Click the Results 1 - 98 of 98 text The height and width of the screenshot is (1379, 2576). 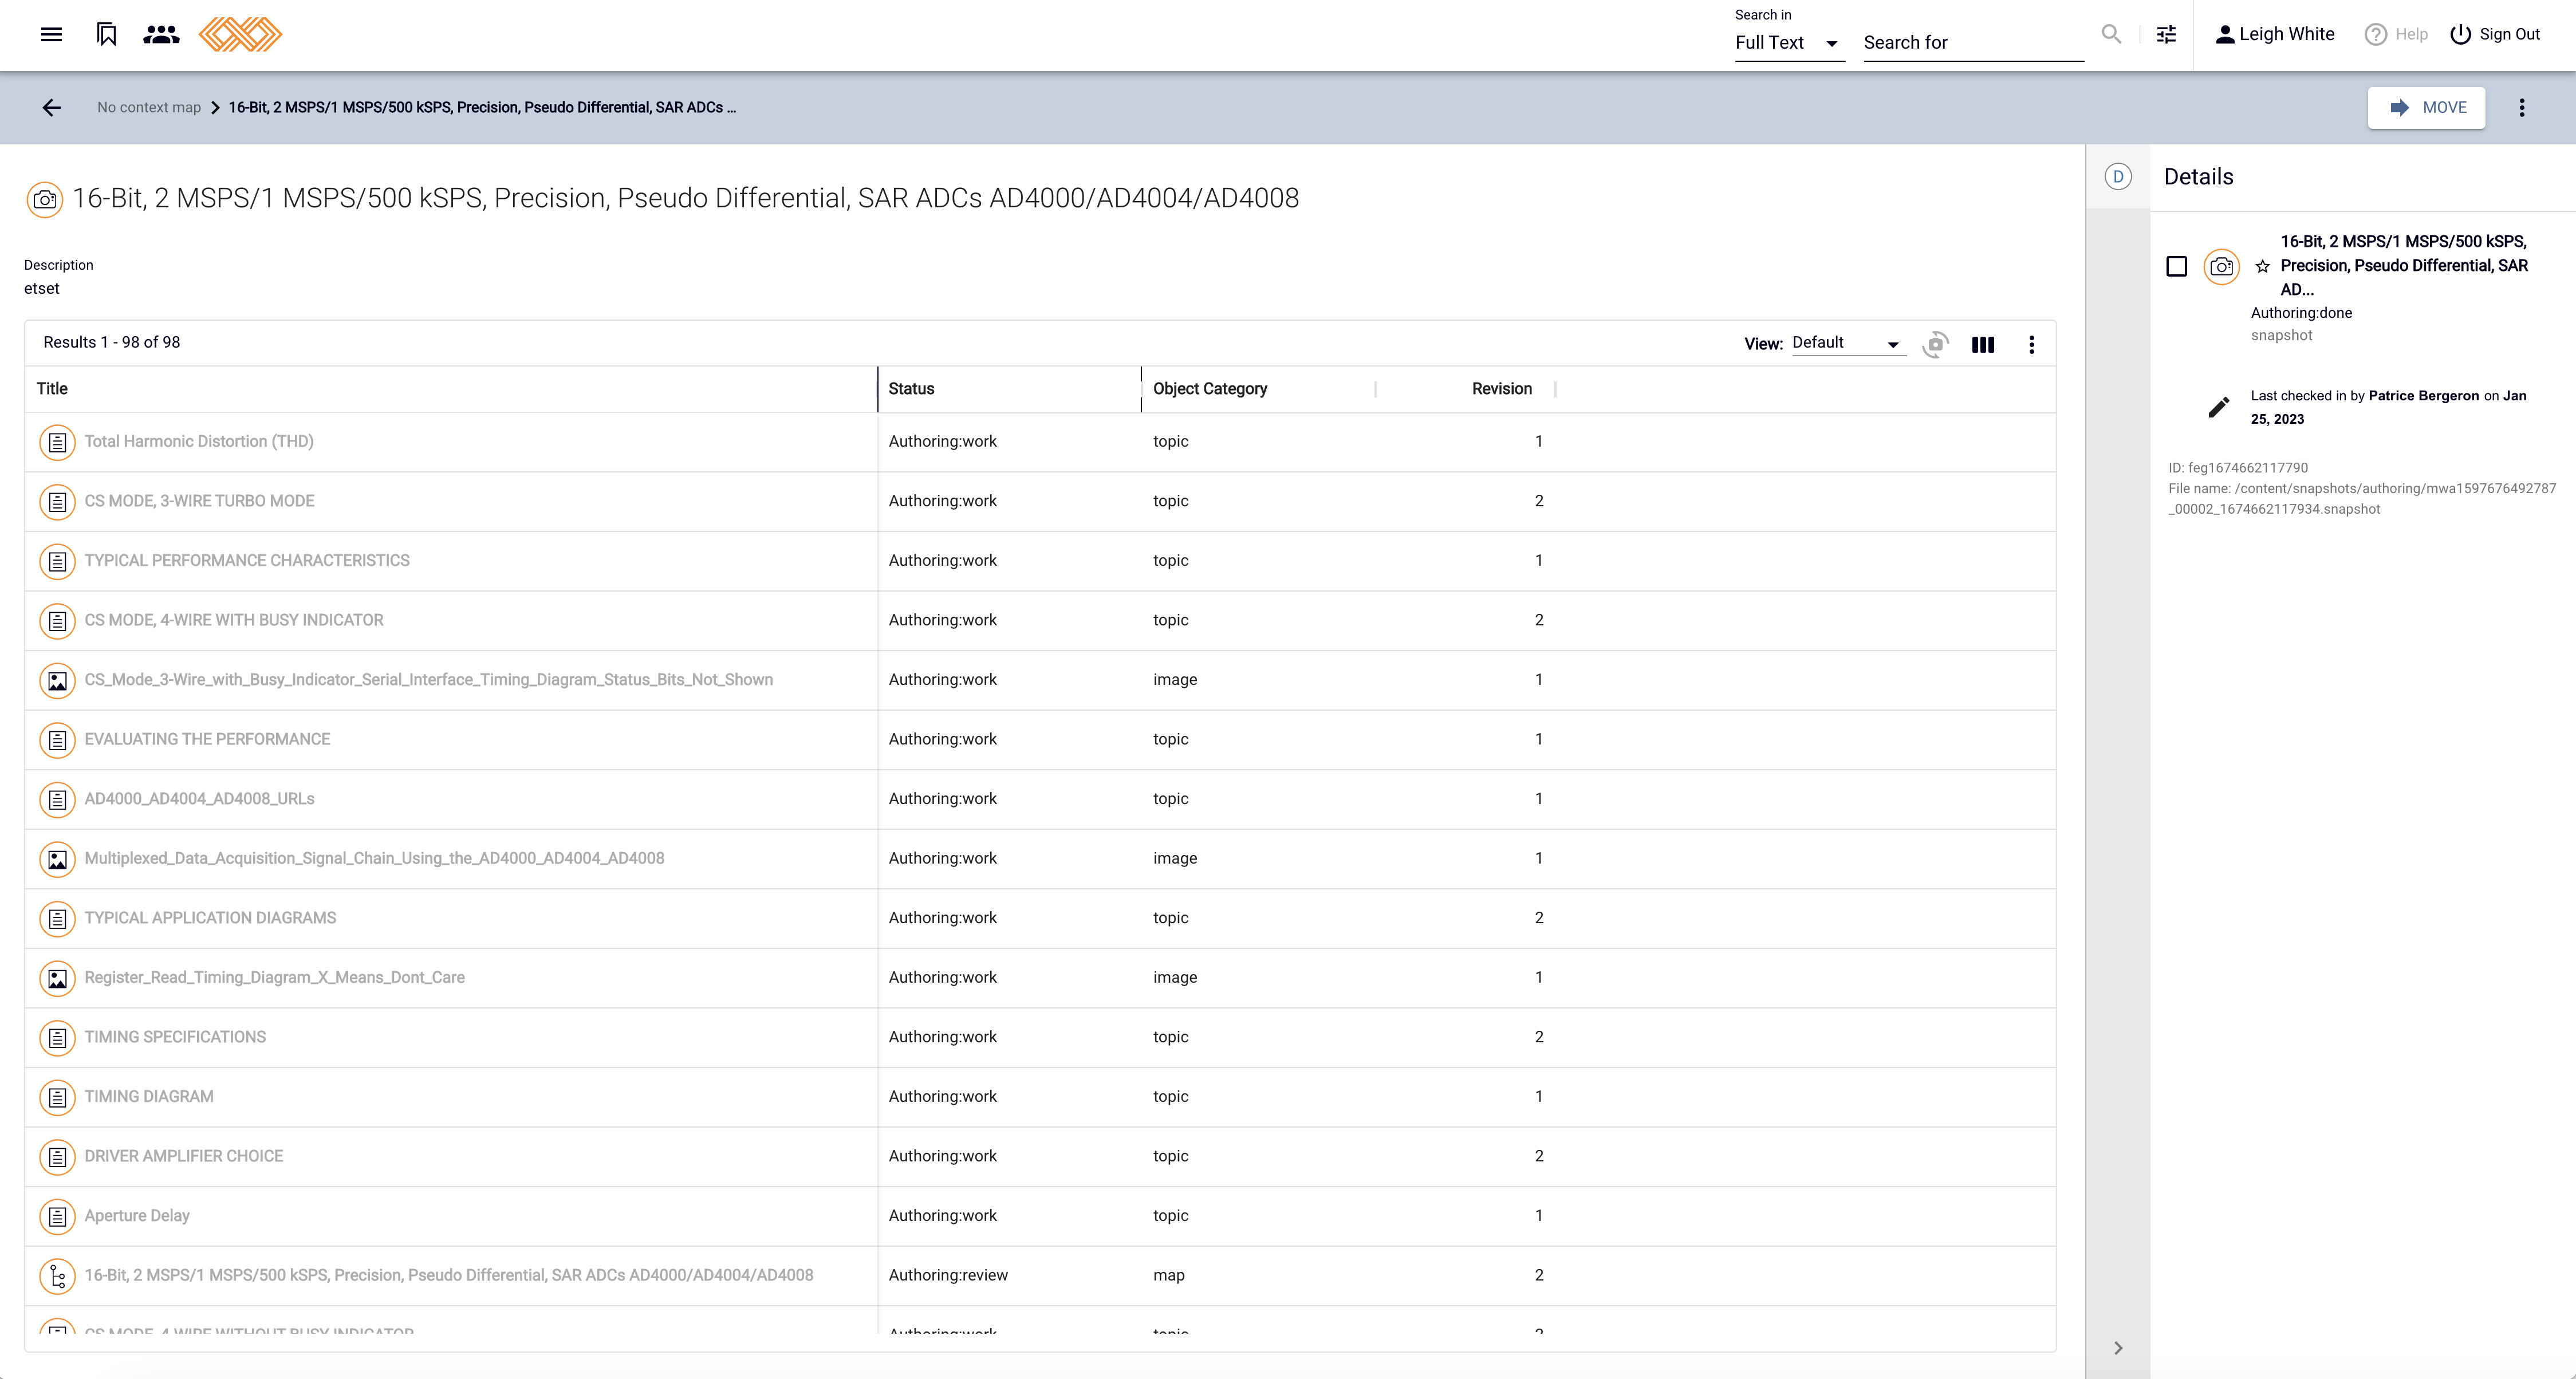(x=112, y=342)
